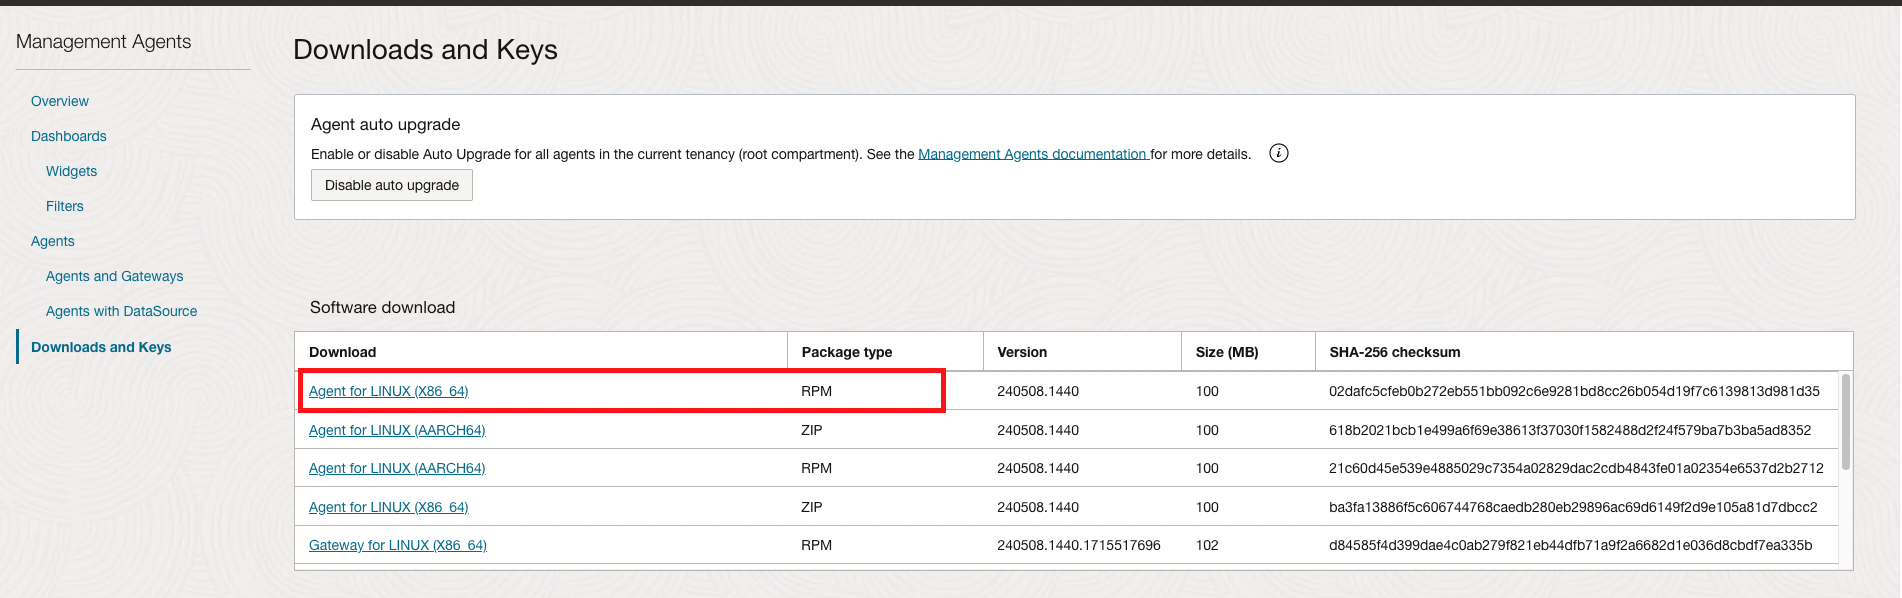The image size is (1902, 598).
Task: Click the software download table scrollbar
Action: click(x=1845, y=422)
